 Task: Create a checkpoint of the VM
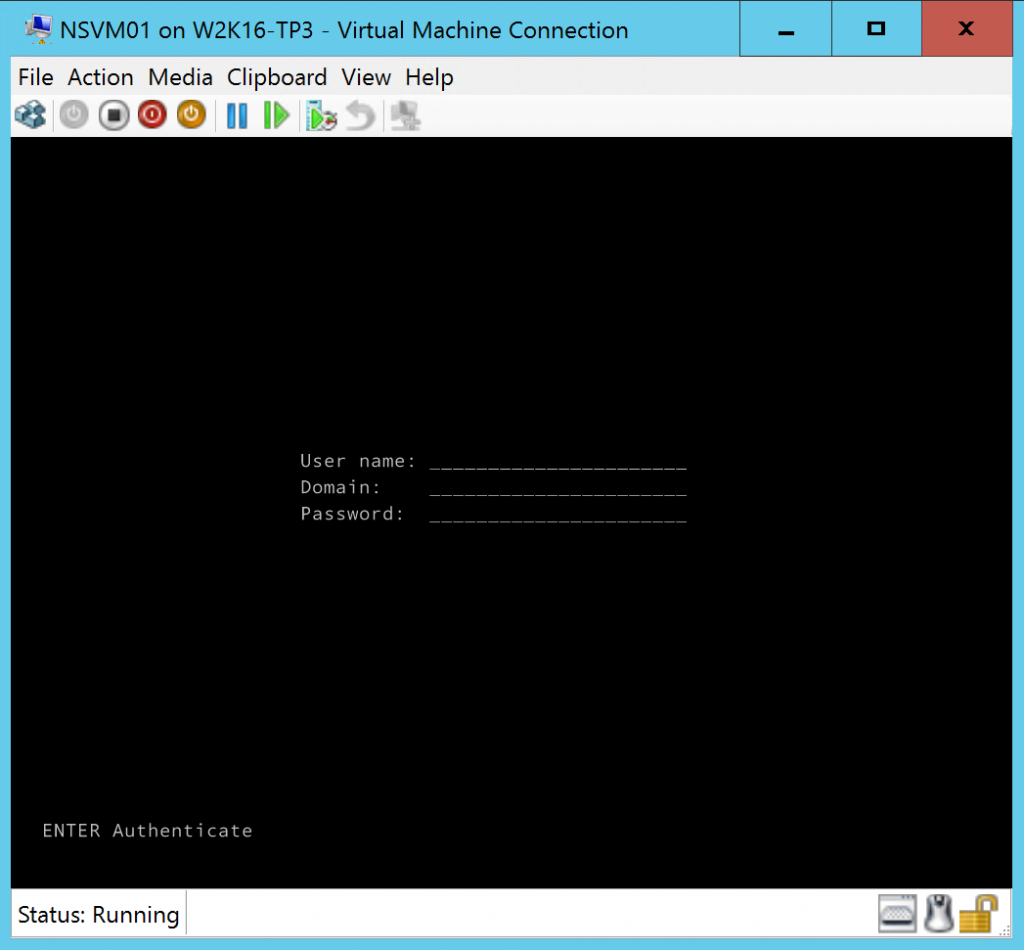pos(321,116)
